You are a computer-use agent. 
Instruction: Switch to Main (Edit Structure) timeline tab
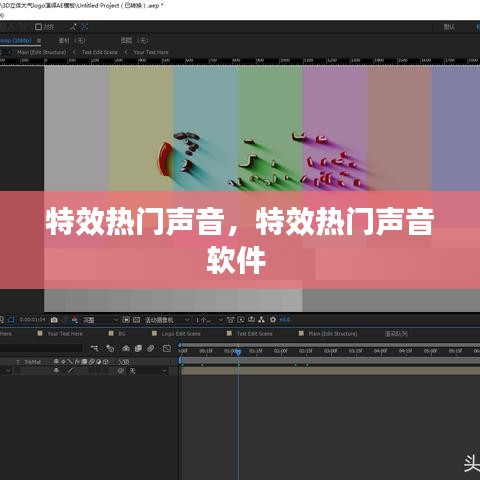[333, 334]
